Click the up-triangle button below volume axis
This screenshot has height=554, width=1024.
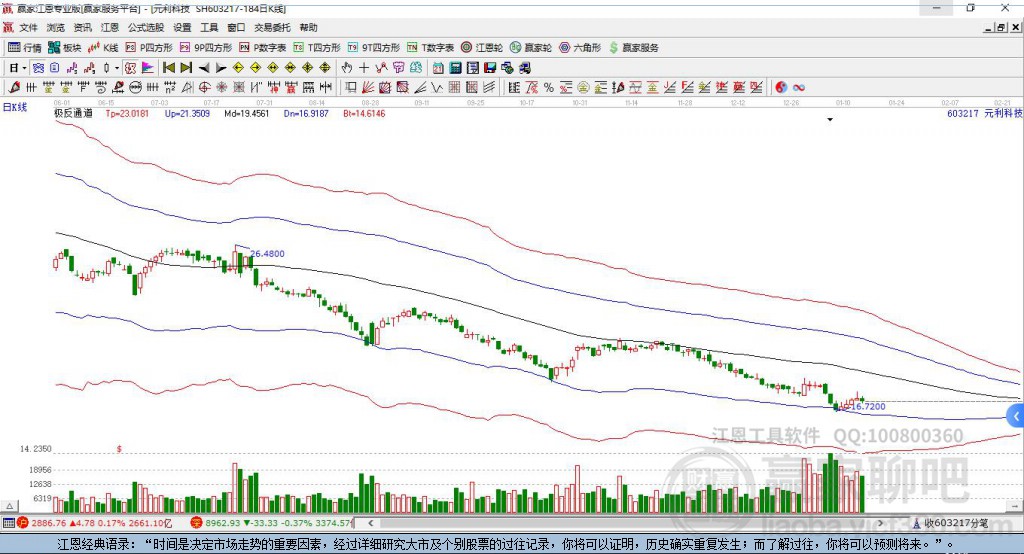9,506
